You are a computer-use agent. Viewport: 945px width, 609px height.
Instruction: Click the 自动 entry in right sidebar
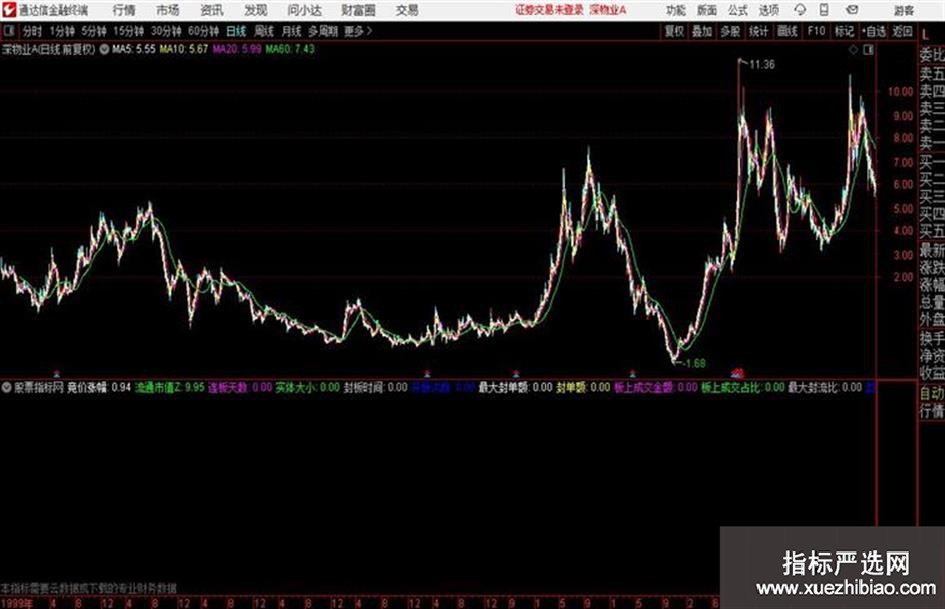[x=932, y=393]
